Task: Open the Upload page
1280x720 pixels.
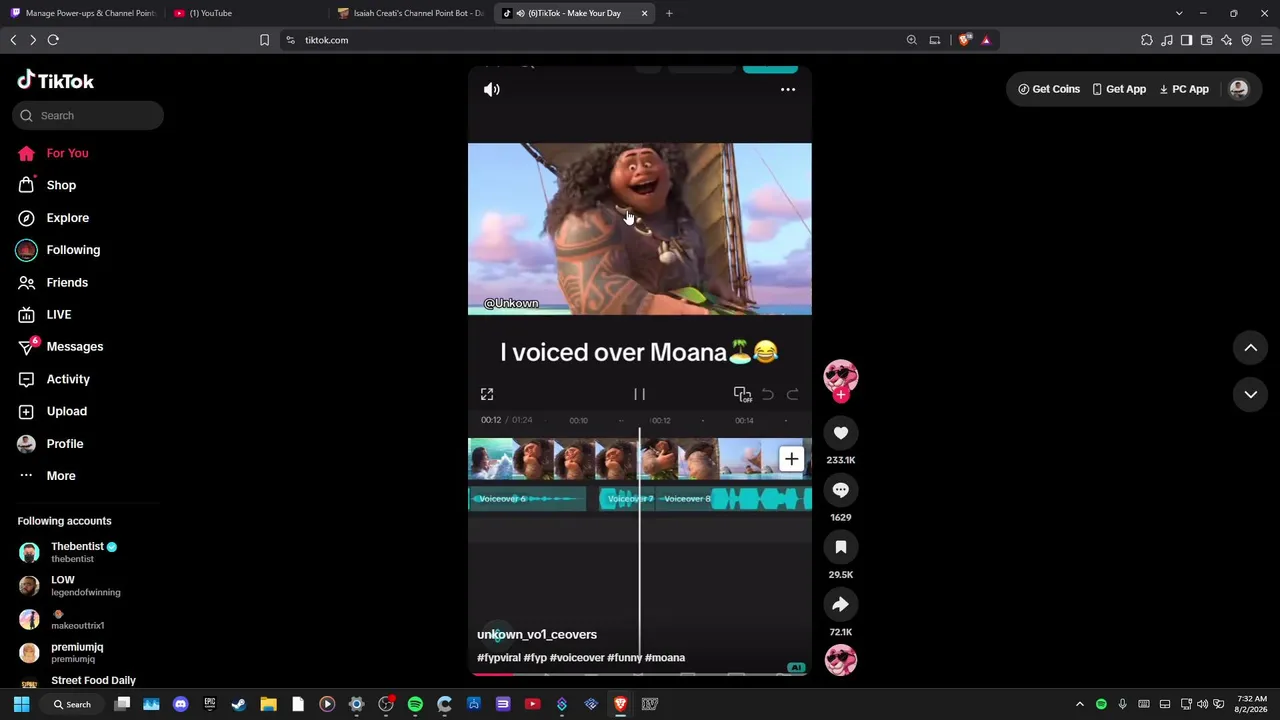Action: (66, 411)
